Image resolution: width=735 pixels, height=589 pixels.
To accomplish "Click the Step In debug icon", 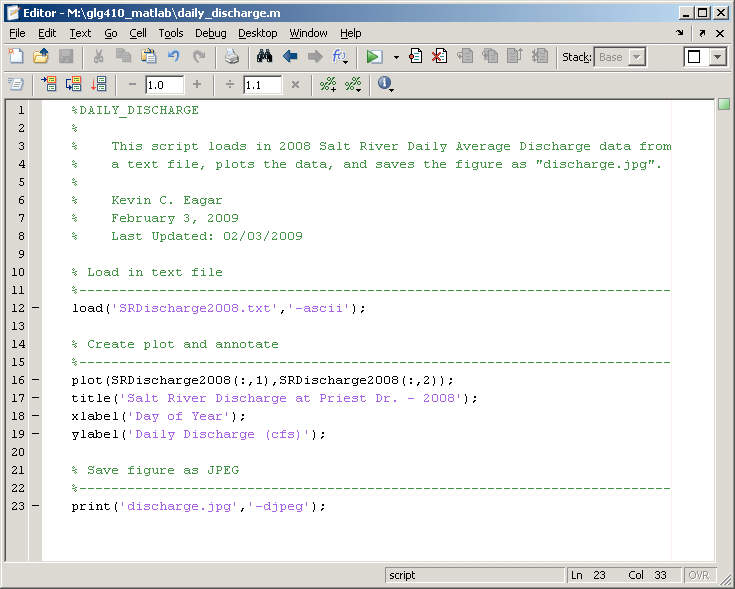I will (x=490, y=56).
